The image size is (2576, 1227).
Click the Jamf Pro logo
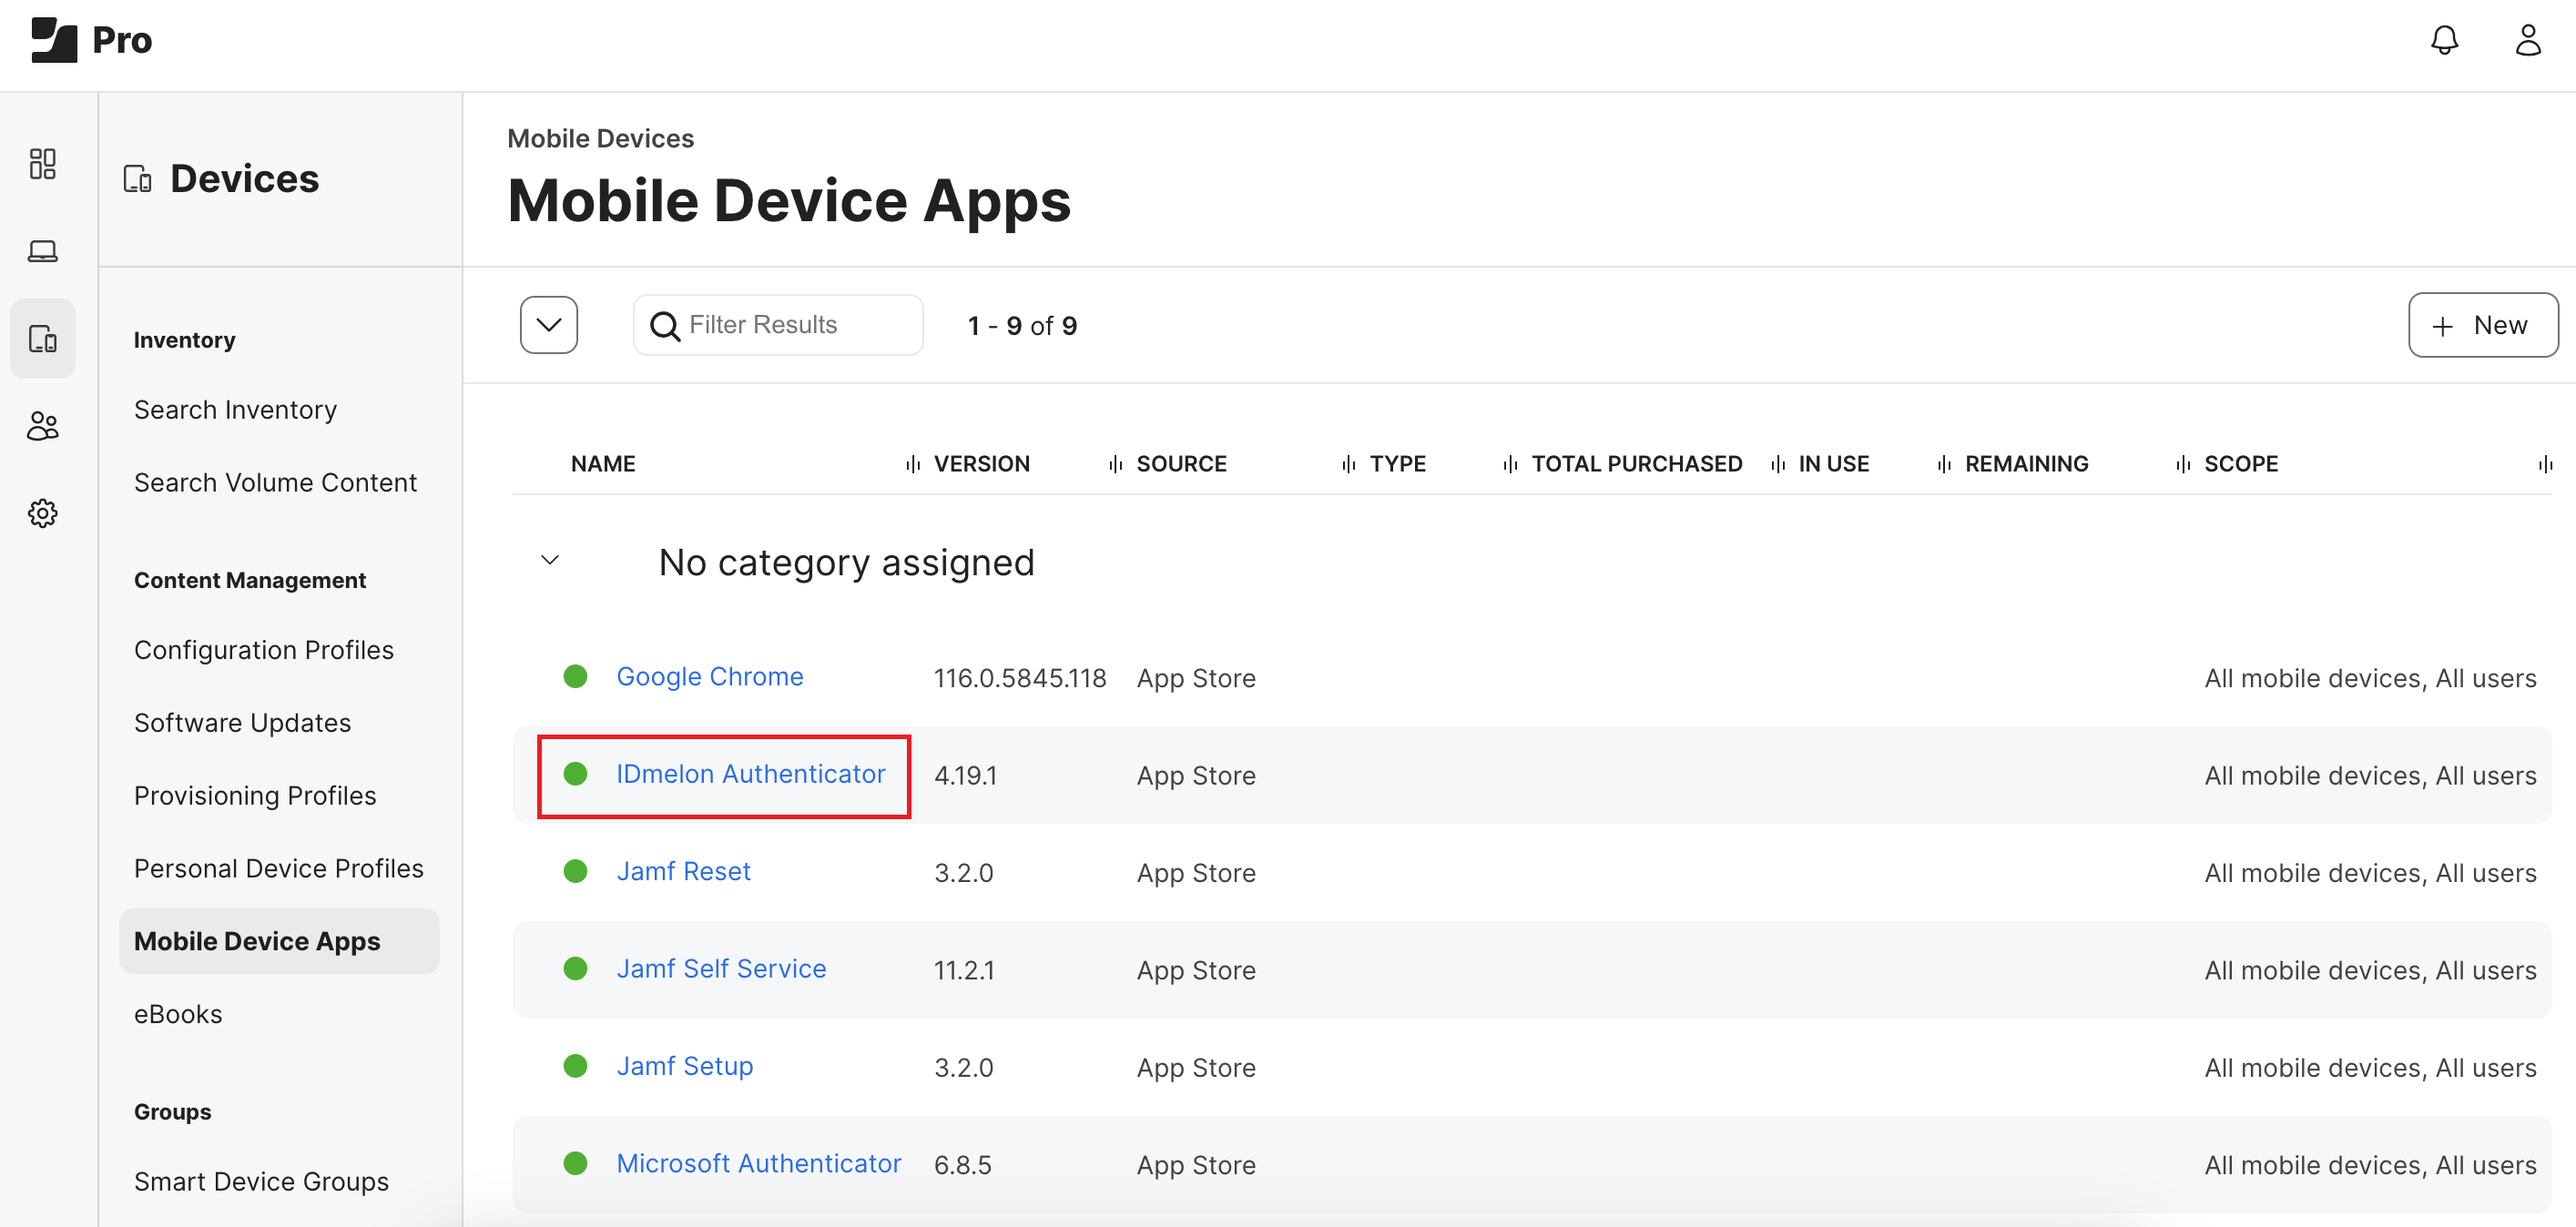(91, 40)
